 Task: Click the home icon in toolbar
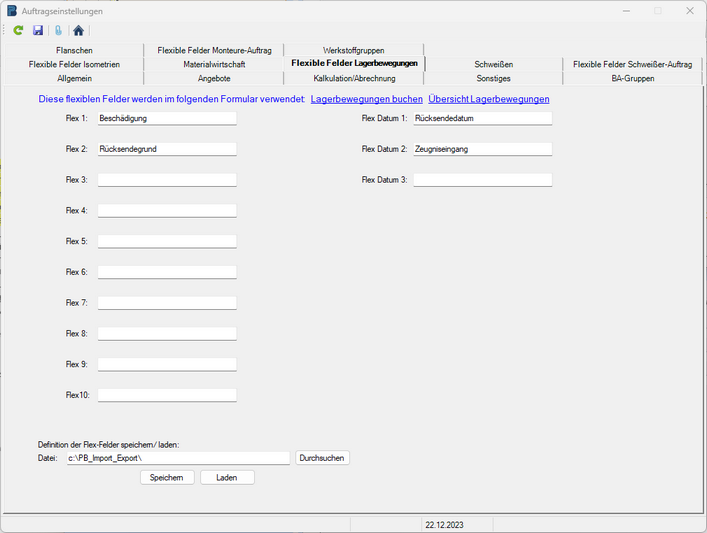pyautogui.click(x=78, y=31)
